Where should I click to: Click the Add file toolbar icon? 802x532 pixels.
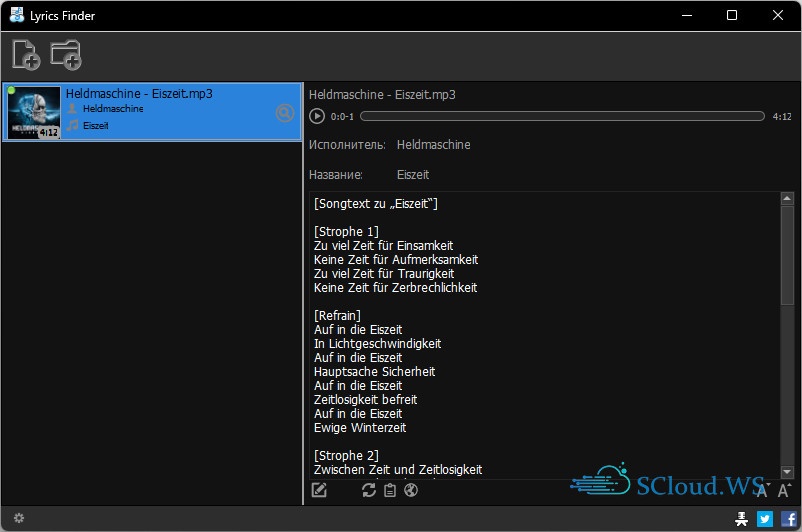coord(26,55)
